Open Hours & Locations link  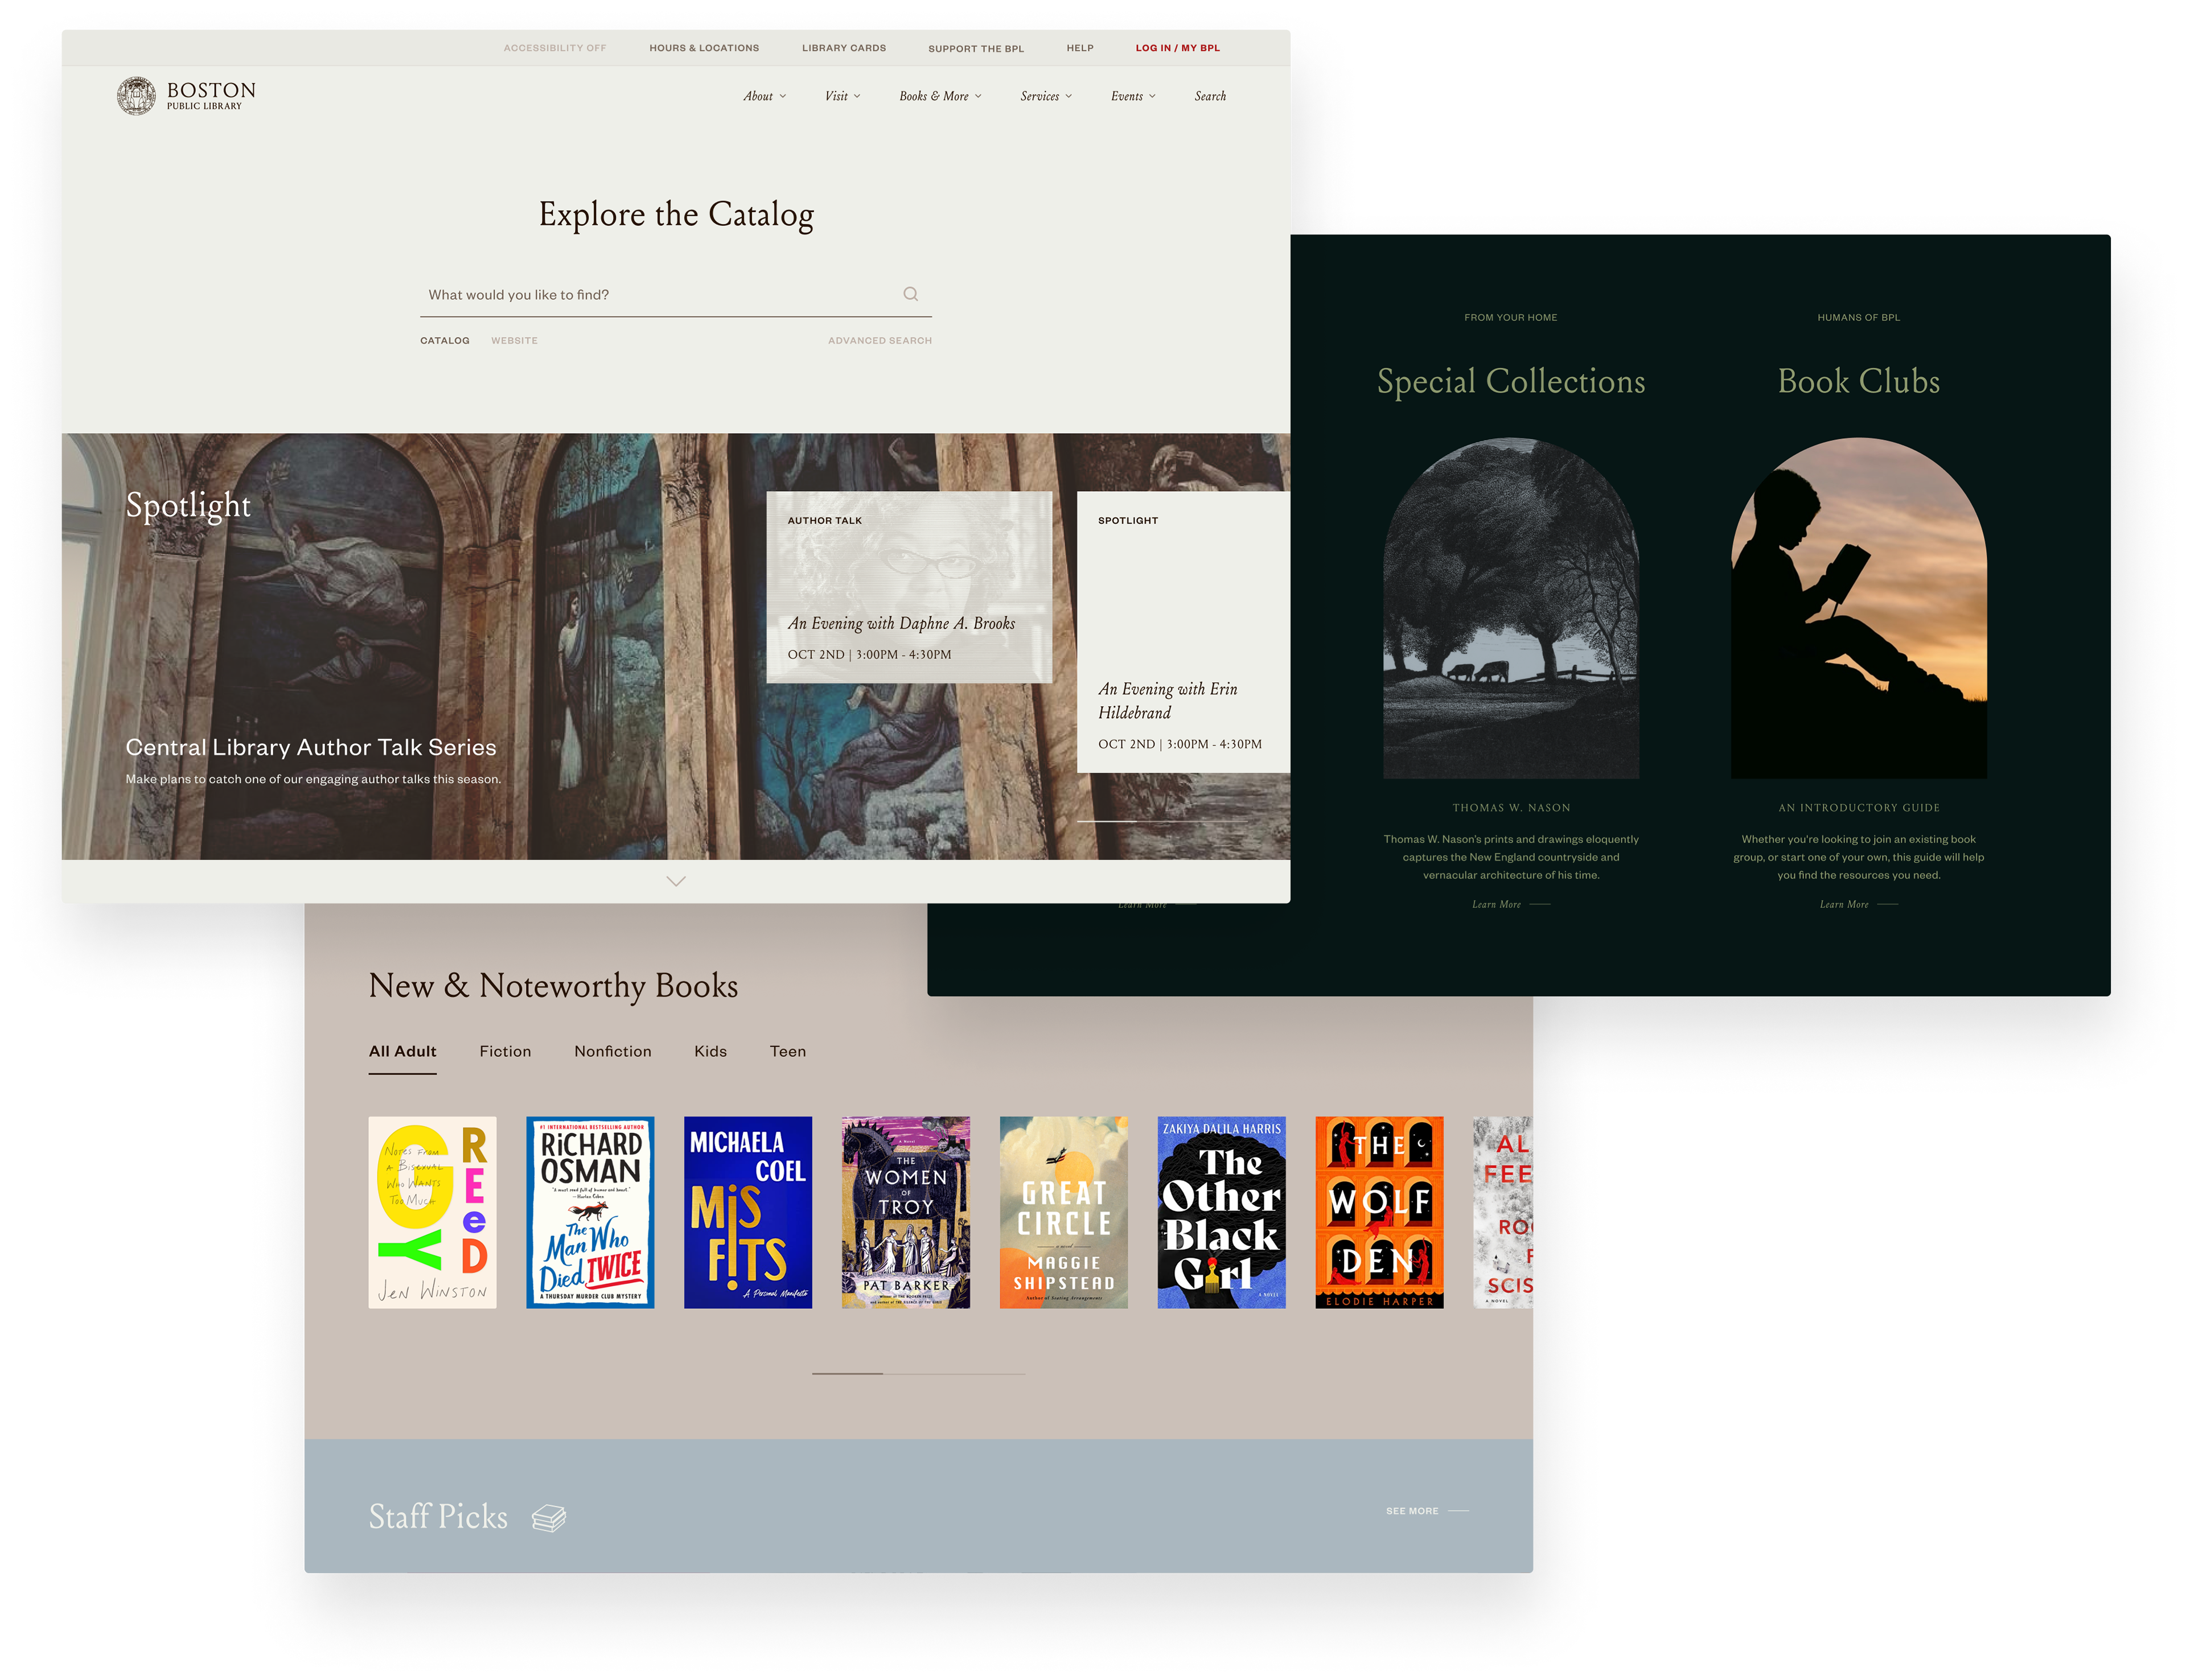click(704, 48)
